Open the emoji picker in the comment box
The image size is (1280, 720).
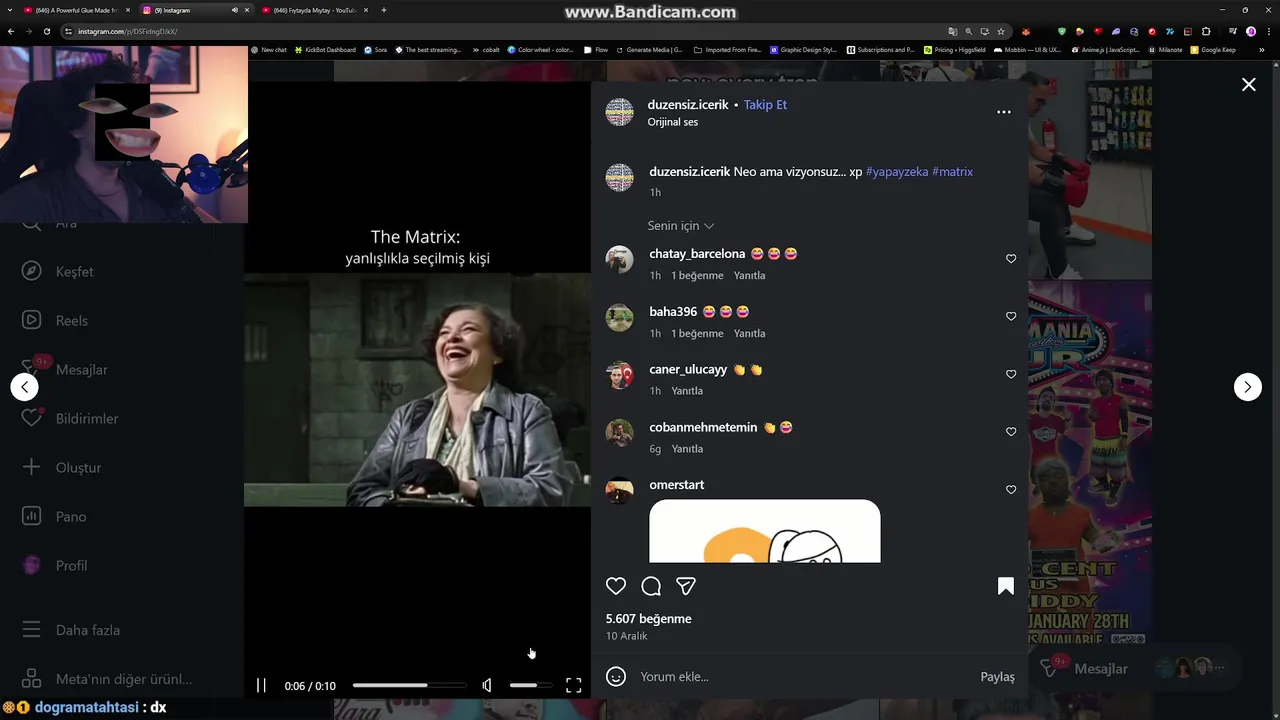coord(616,677)
